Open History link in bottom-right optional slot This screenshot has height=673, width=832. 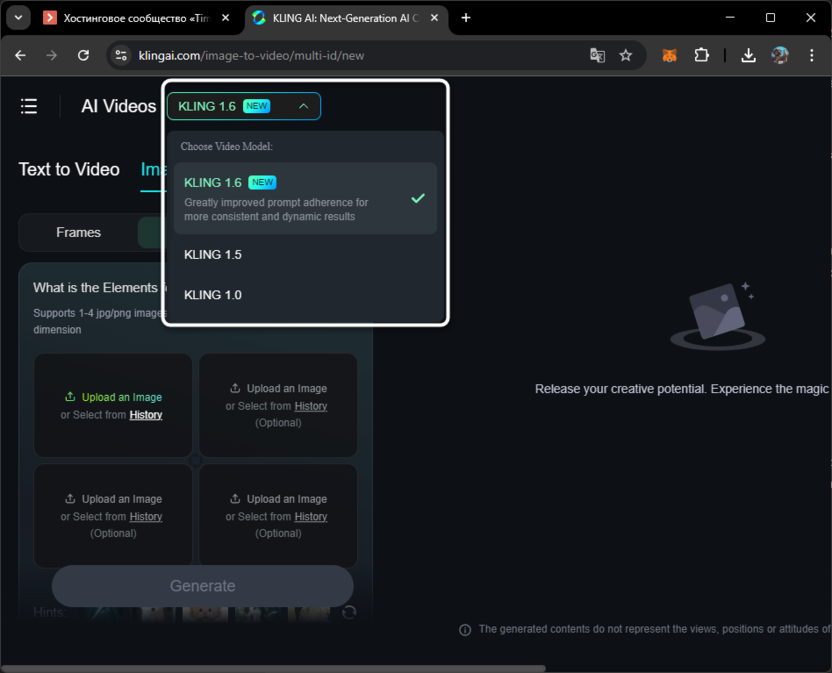pyautogui.click(x=311, y=517)
